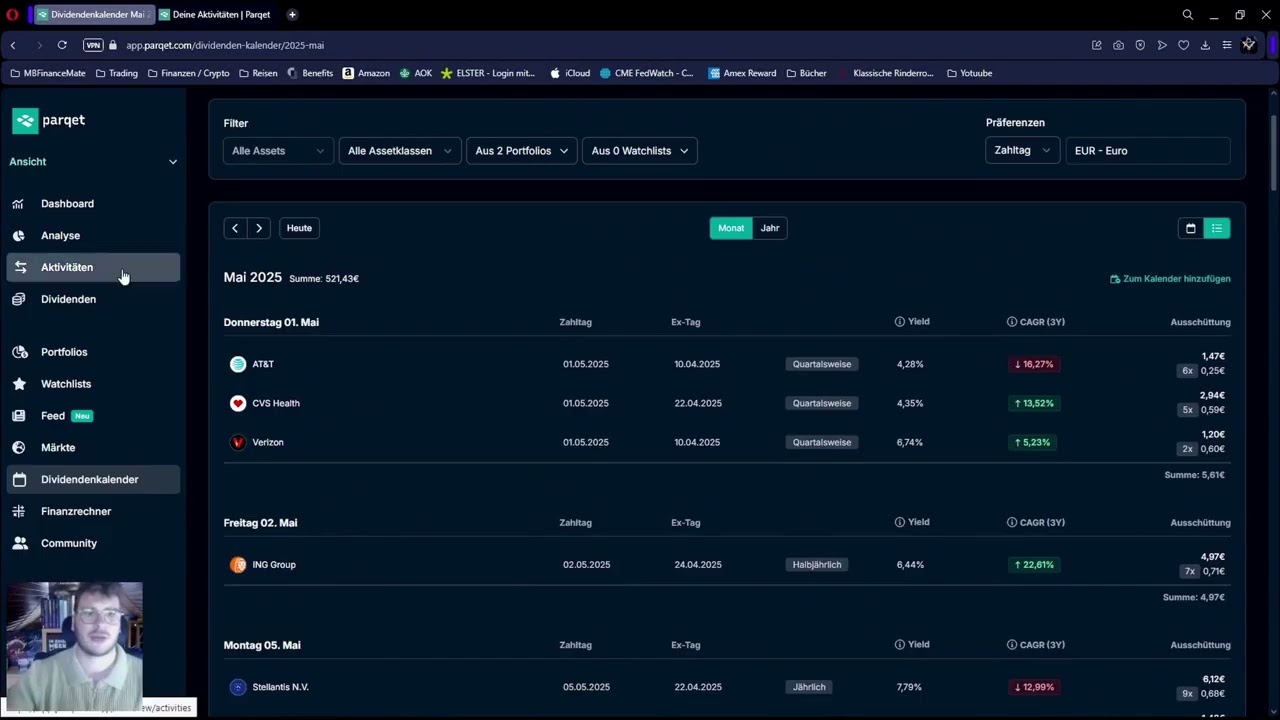Viewport: 1280px width, 720px height.
Task: Click Stellantis N.V. Jährlich badge
Action: pos(809,687)
